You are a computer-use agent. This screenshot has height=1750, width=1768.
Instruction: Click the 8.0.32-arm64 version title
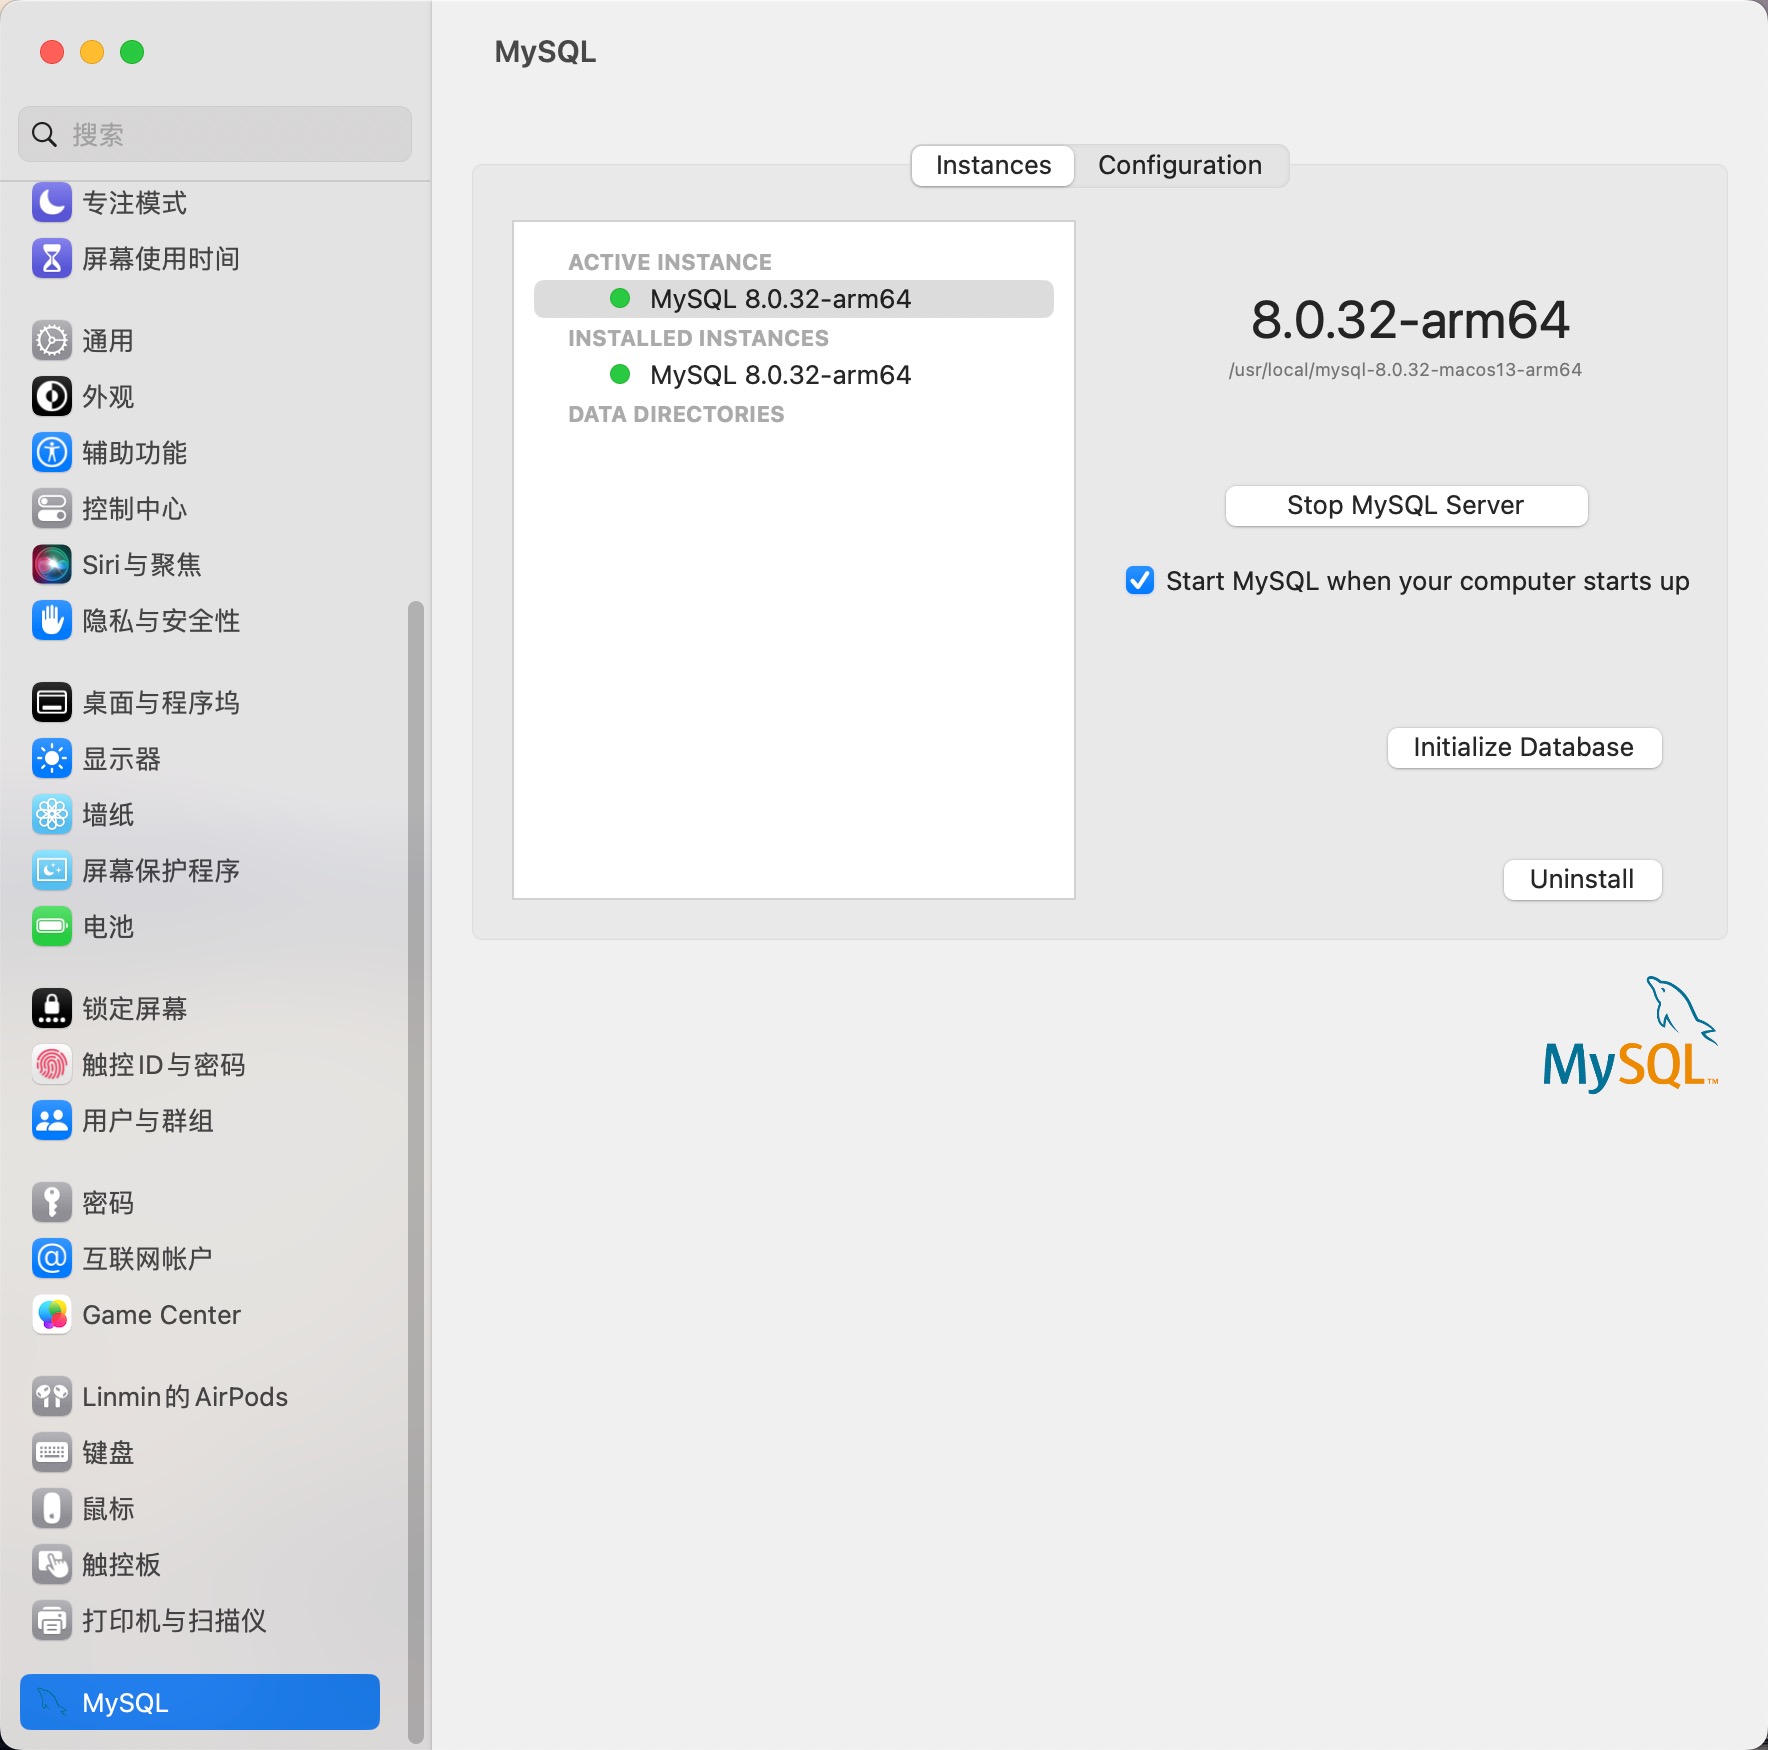pyautogui.click(x=1410, y=320)
